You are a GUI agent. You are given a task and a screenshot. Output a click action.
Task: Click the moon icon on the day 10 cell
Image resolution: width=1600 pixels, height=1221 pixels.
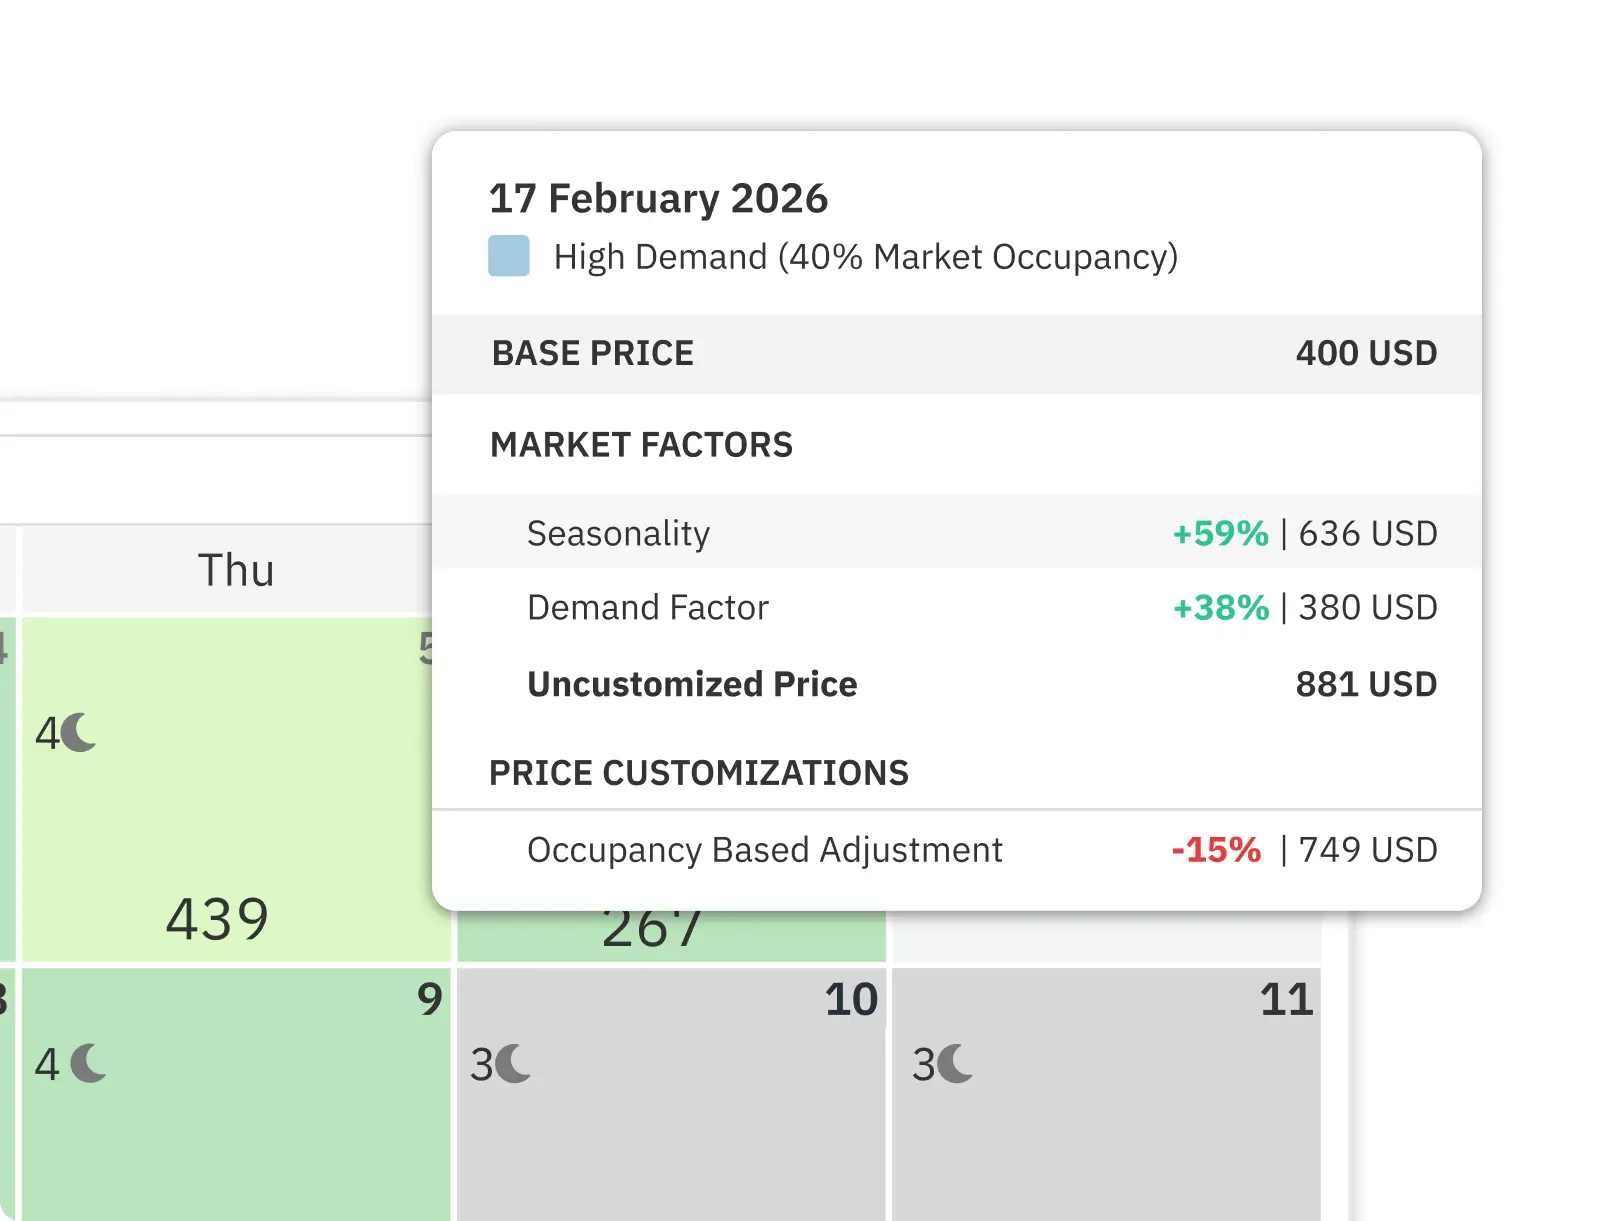(x=513, y=1066)
